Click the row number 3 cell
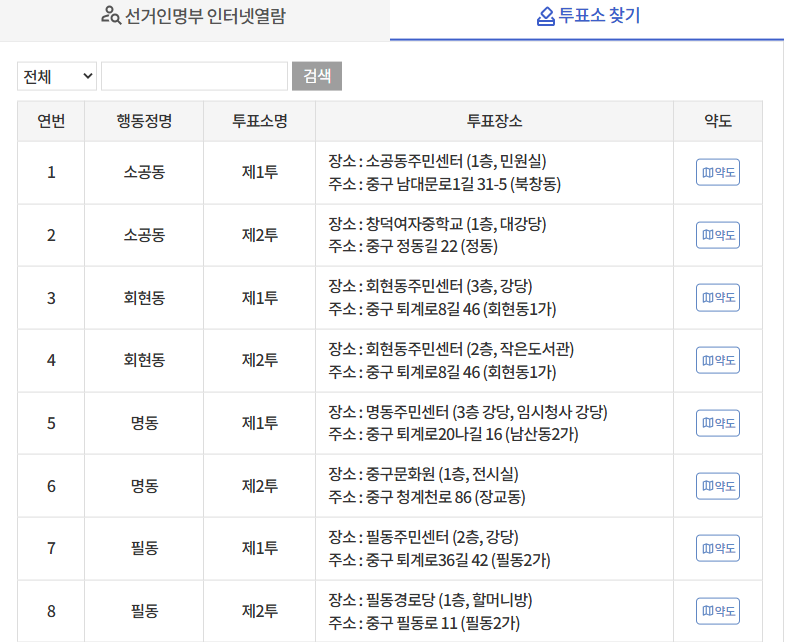802x642 pixels. (x=51, y=298)
